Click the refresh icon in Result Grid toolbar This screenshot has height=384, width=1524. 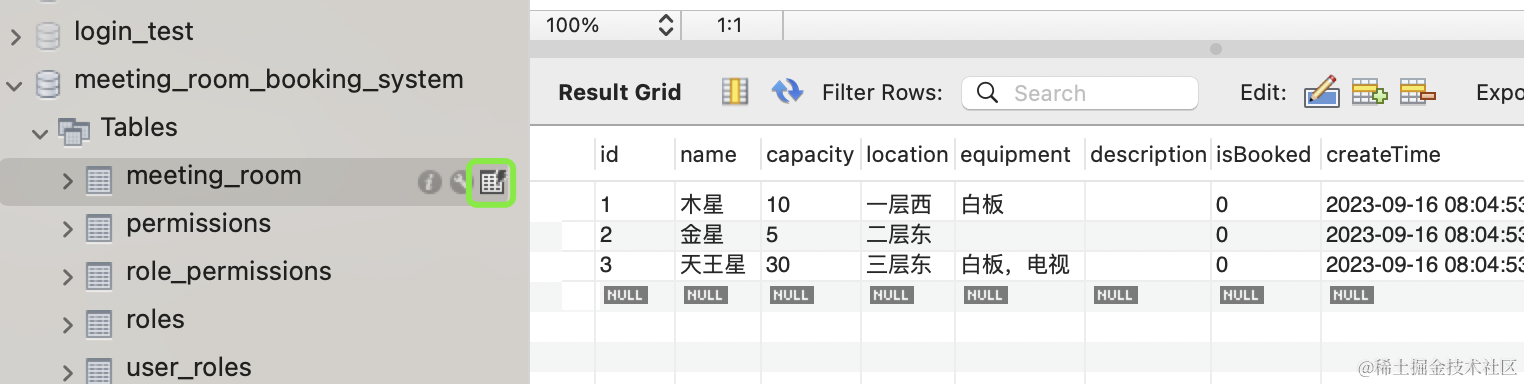(x=788, y=92)
